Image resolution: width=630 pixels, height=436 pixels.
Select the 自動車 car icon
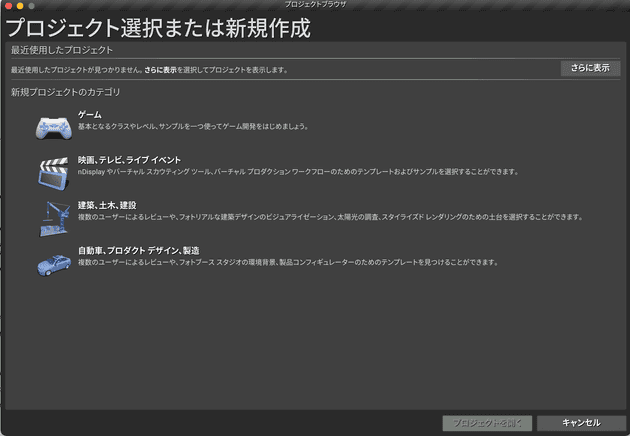tap(54, 265)
